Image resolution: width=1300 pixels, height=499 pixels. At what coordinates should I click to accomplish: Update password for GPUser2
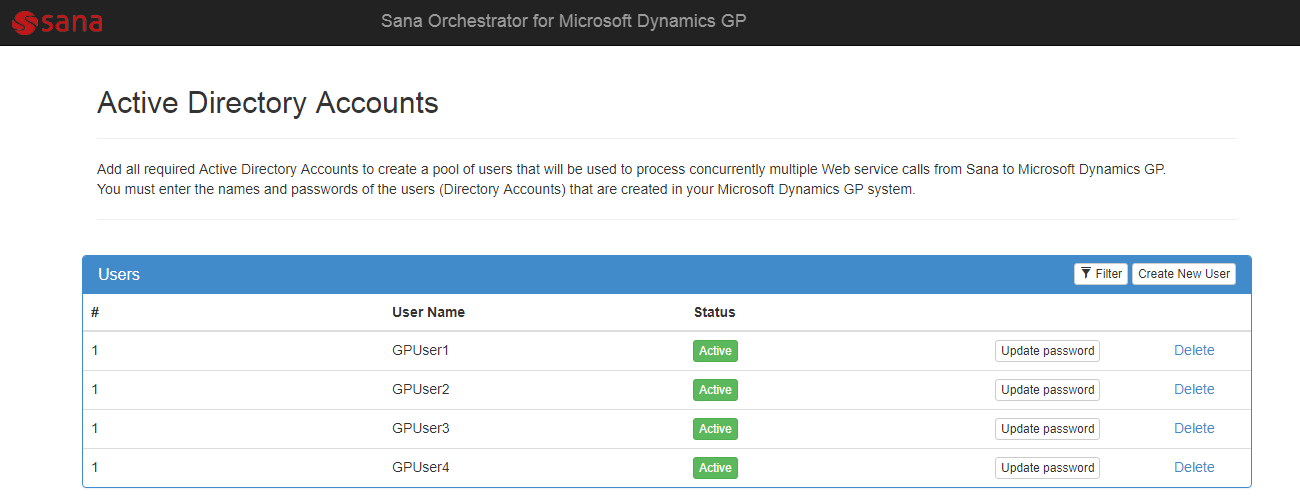[x=1047, y=390]
